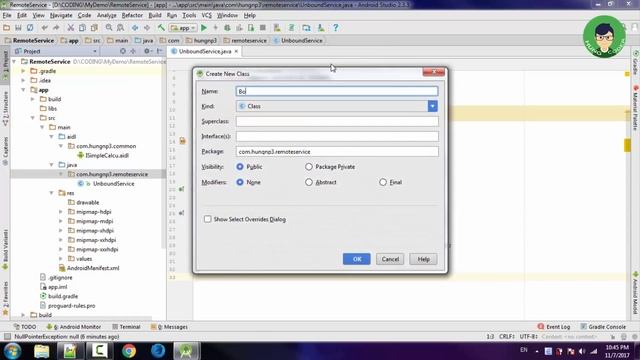Open the Refactor menu
Viewport: 640px width, 360px height.
(132, 16)
